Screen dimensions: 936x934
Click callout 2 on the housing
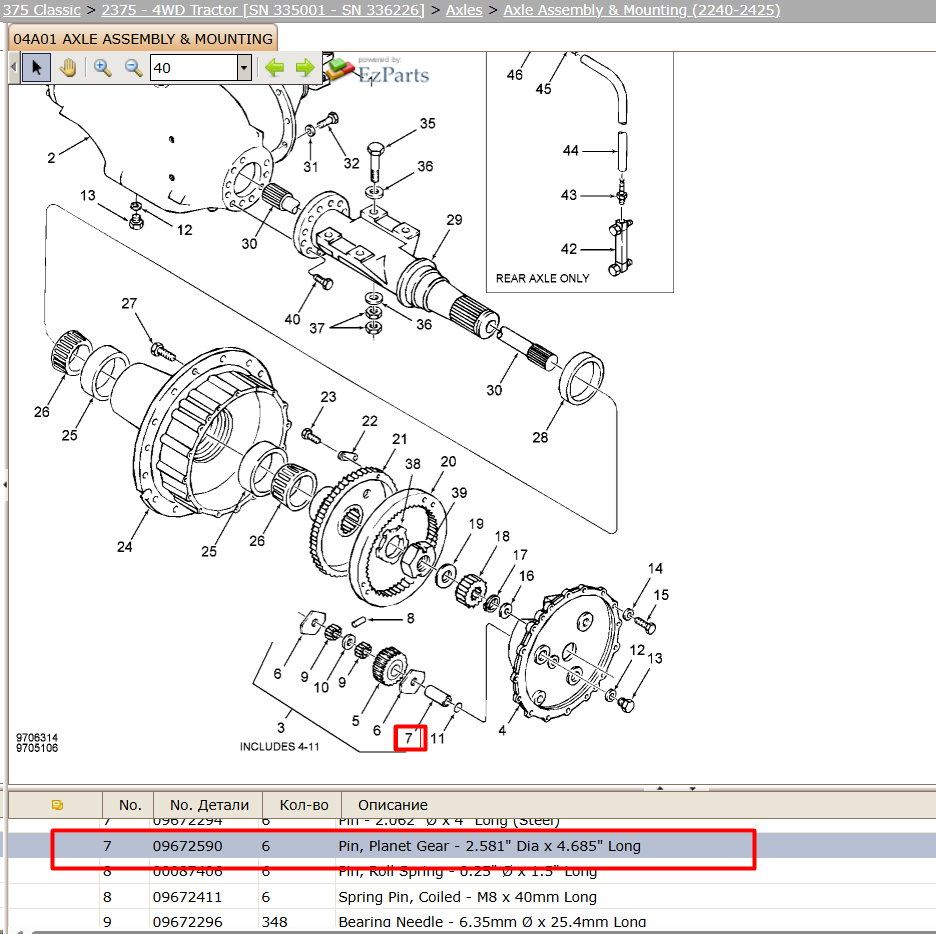(x=51, y=158)
